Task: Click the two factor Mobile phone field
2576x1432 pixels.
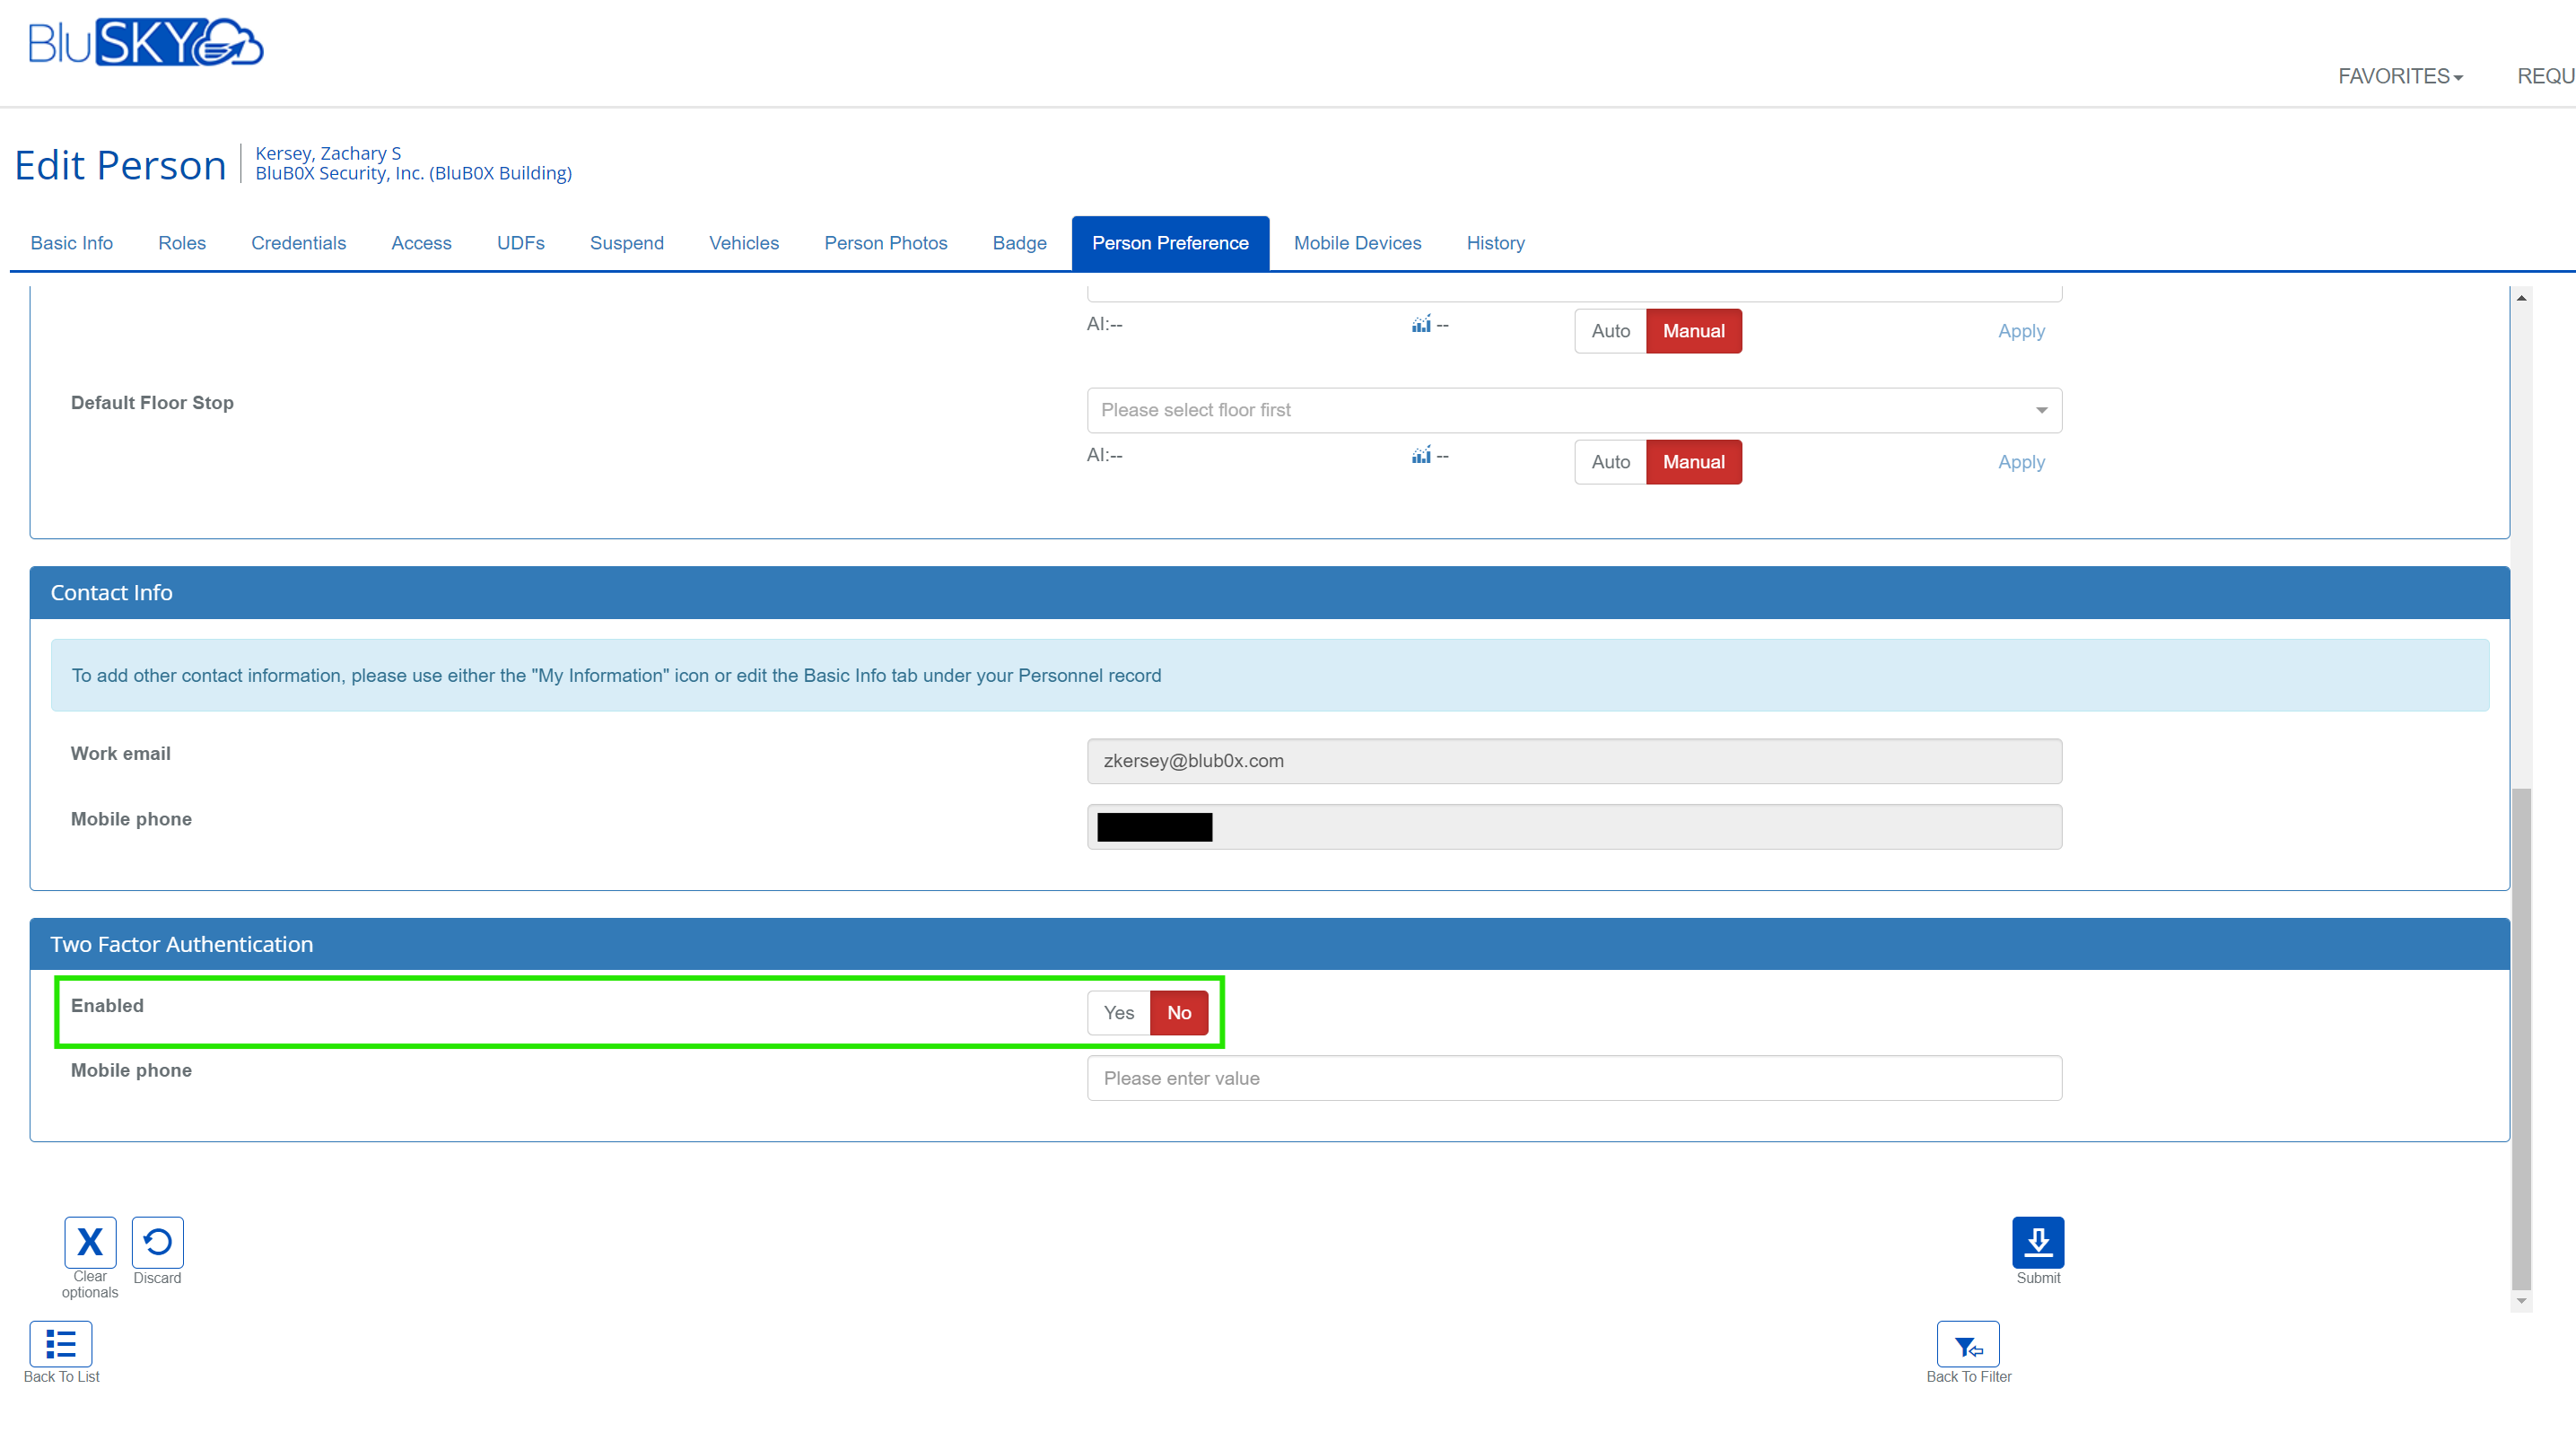Action: pos(1573,1078)
